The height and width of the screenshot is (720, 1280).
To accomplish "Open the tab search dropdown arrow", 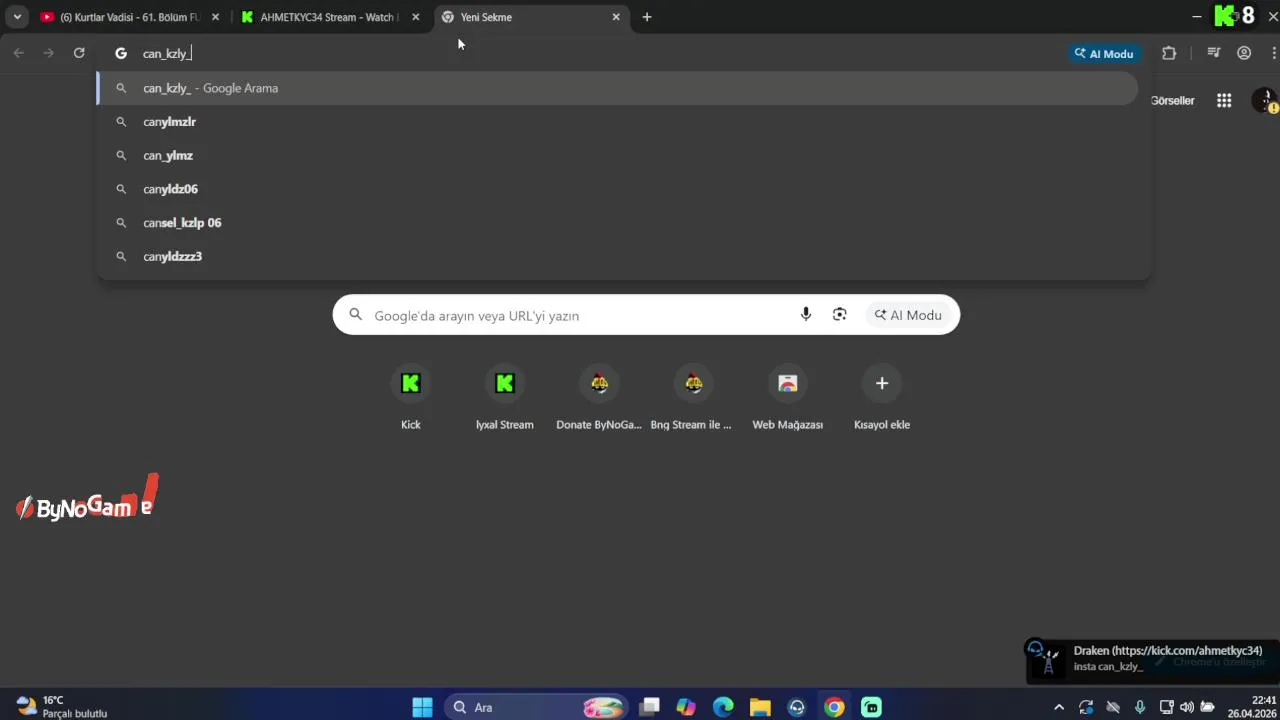I will tap(17, 17).
